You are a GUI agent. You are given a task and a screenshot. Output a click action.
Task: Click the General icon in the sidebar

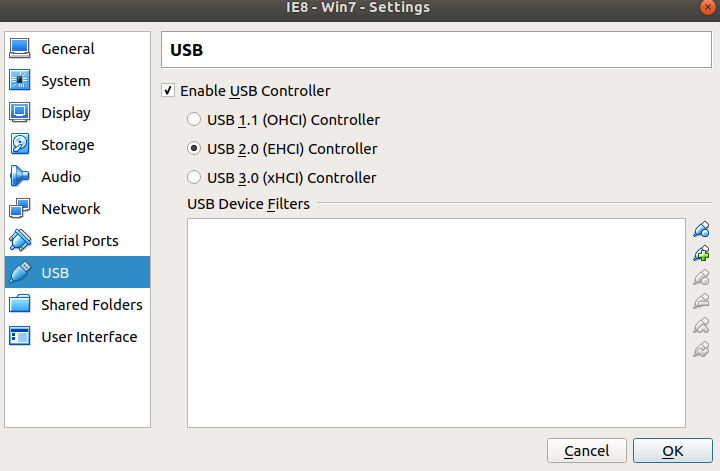pyautogui.click(x=20, y=49)
